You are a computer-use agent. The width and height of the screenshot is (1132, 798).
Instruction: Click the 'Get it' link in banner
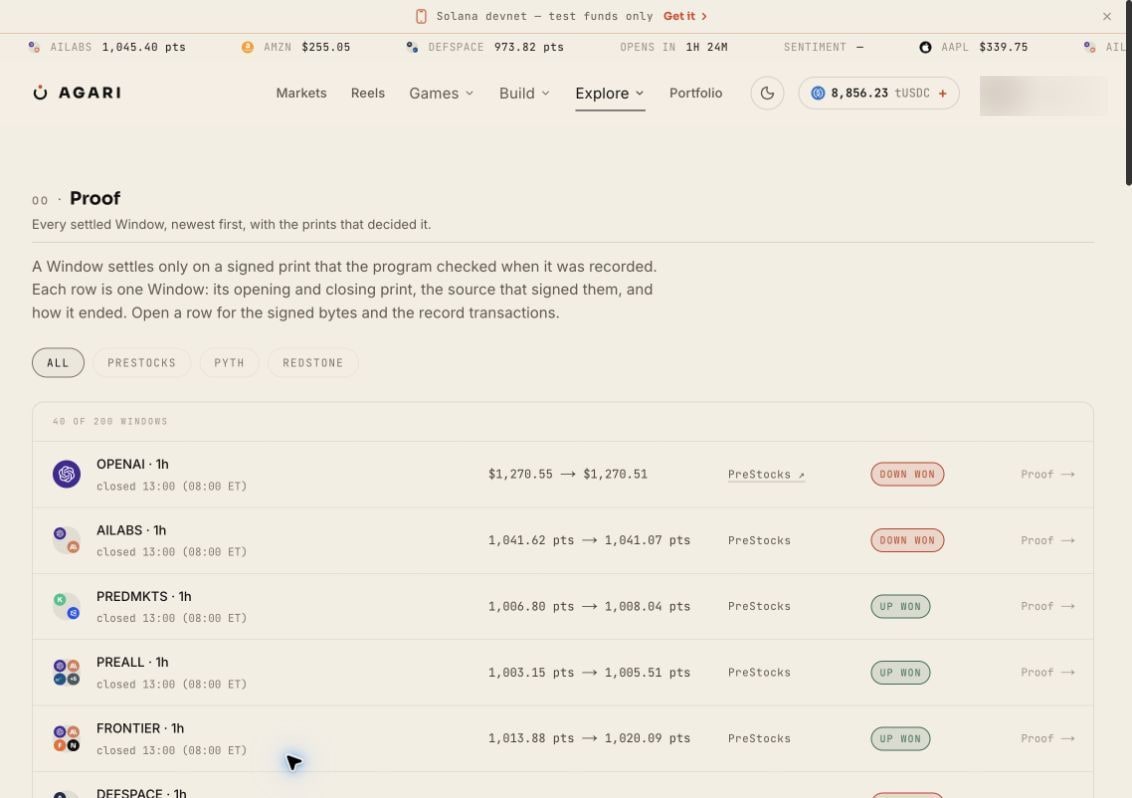point(684,16)
